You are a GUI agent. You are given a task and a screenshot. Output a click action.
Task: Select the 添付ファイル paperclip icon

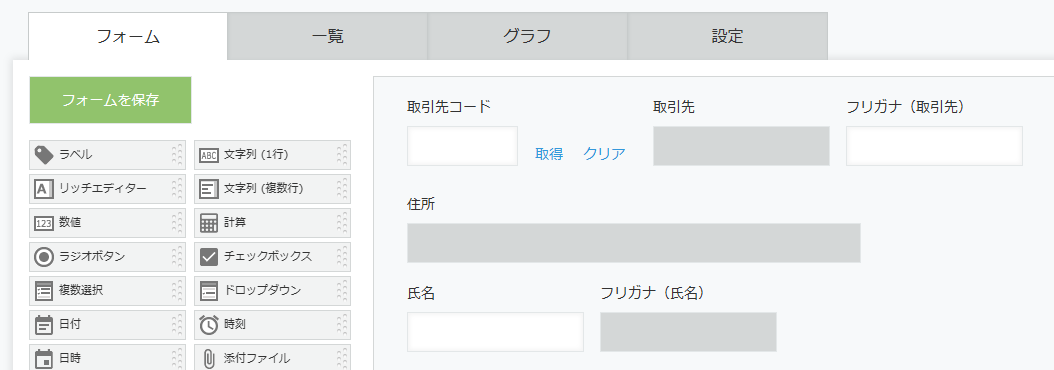tap(209, 358)
